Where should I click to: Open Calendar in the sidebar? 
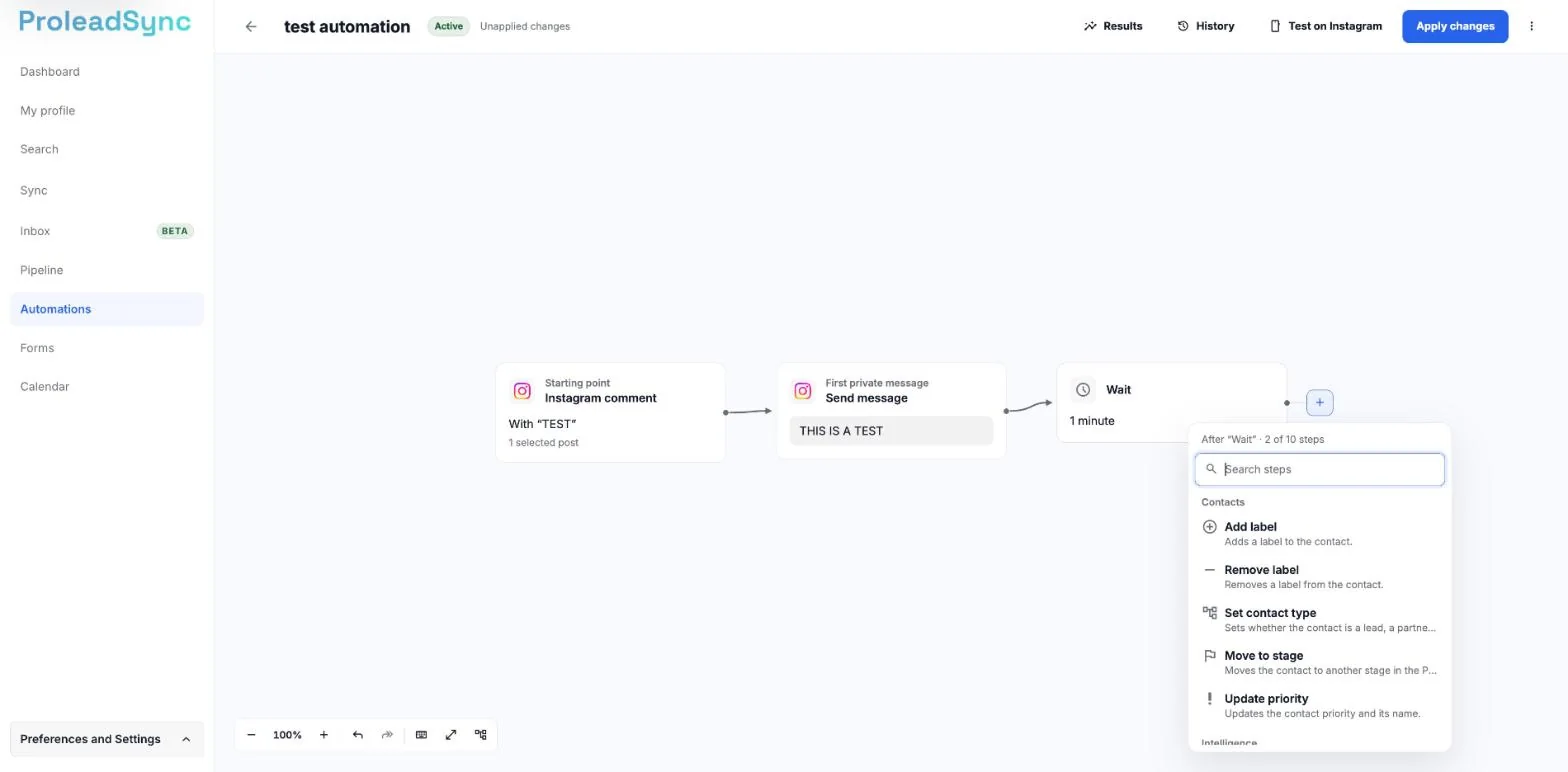(x=44, y=387)
